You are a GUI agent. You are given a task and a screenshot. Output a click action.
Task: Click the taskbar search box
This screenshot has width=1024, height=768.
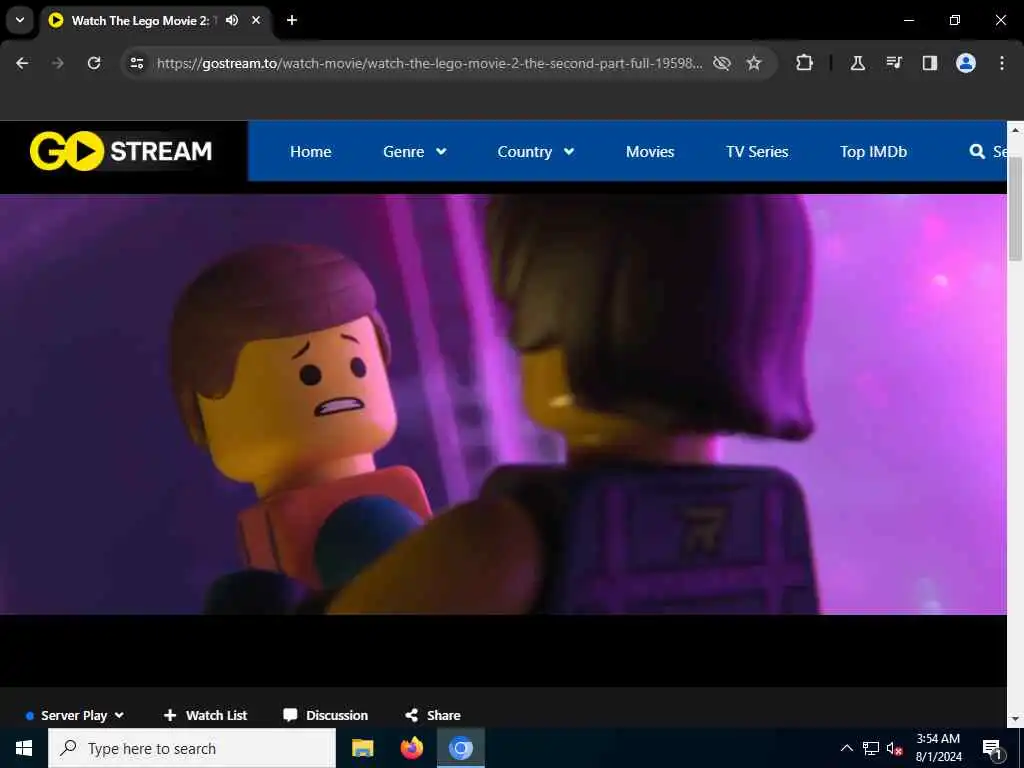[192, 748]
